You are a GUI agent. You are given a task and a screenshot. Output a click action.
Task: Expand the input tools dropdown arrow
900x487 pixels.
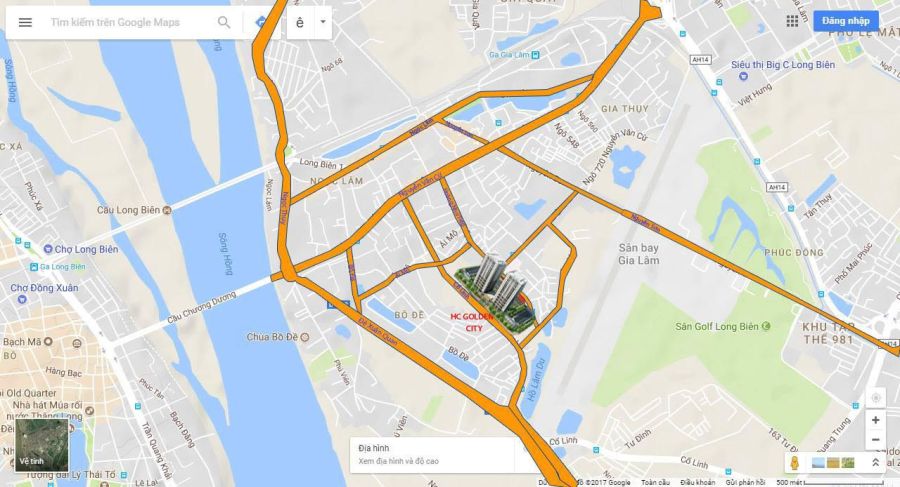point(323,22)
